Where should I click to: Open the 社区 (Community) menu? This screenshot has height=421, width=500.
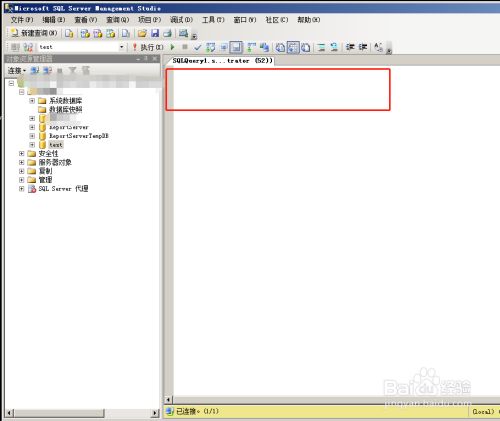point(277,20)
